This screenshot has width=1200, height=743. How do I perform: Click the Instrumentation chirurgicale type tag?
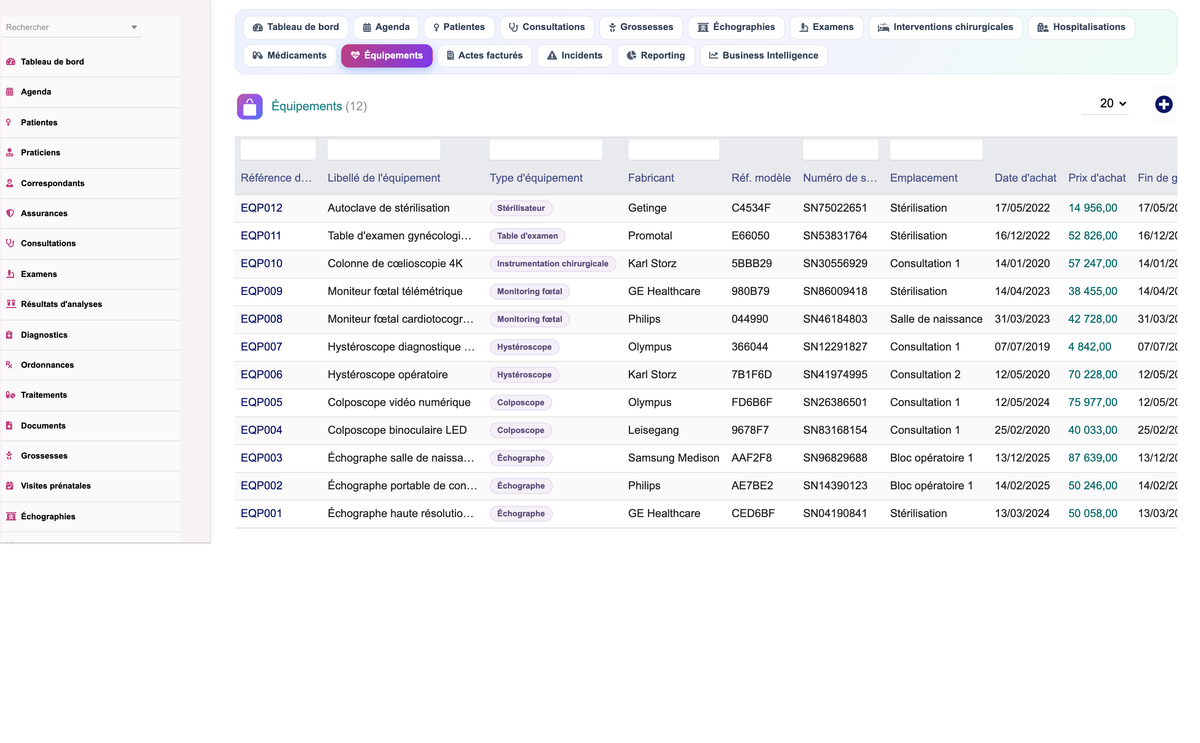pyautogui.click(x=553, y=264)
